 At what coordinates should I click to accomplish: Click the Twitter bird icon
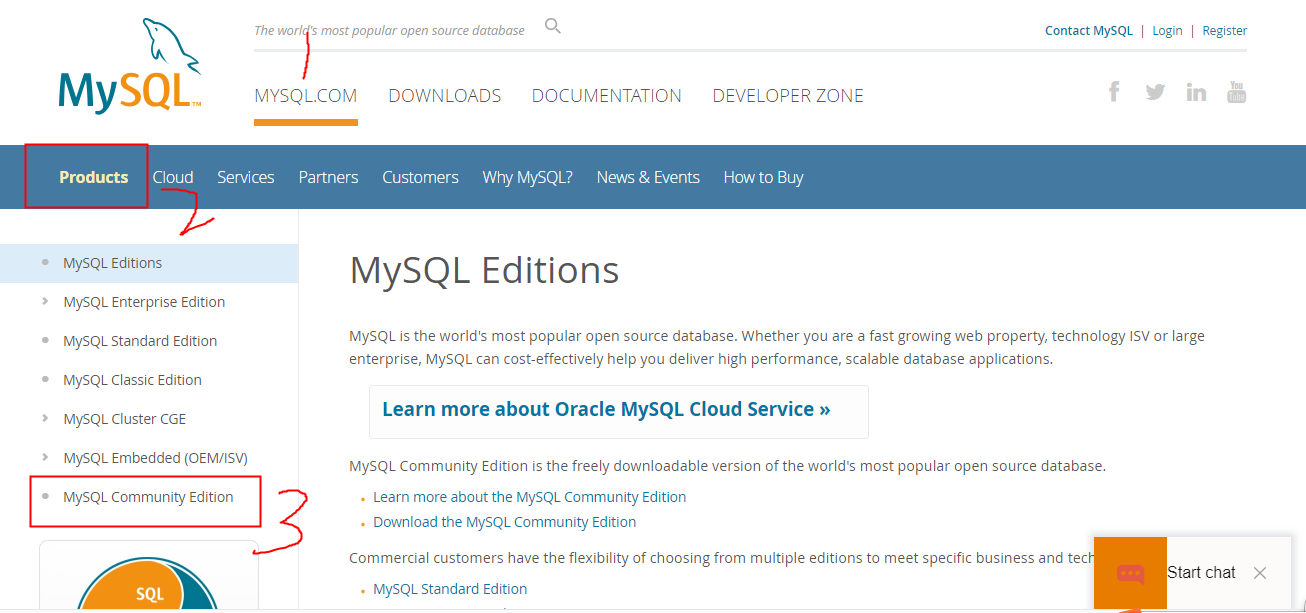pos(1155,91)
